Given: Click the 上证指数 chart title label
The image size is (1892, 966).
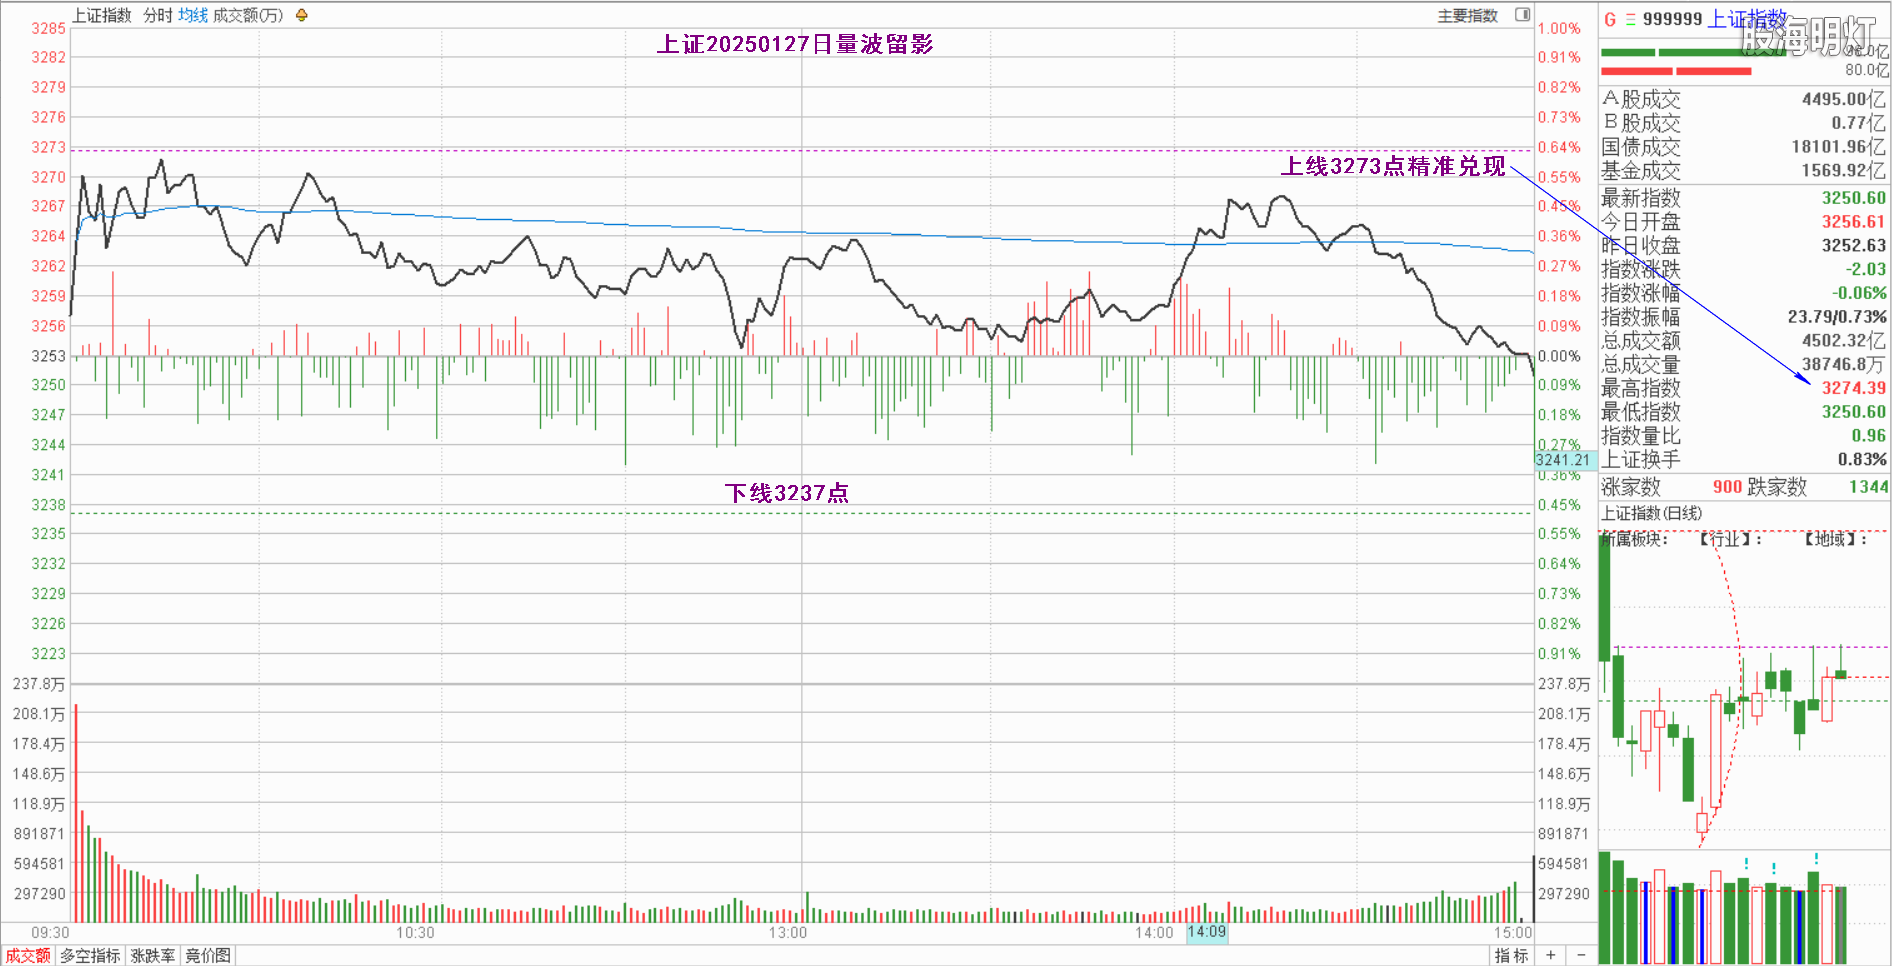Looking at the screenshot, I should tap(101, 15).
